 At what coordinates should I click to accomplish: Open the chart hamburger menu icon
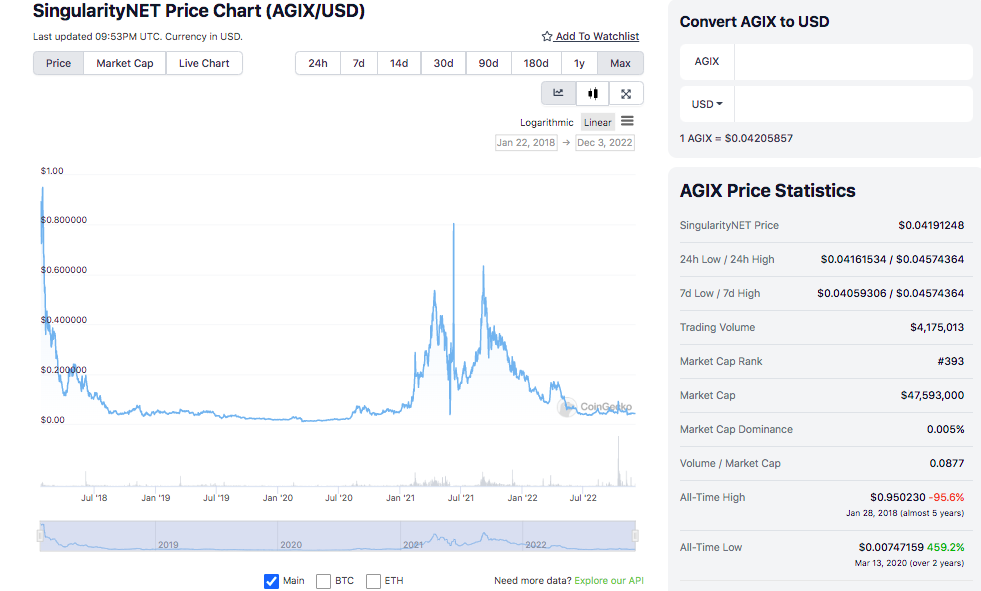point(627,121)
